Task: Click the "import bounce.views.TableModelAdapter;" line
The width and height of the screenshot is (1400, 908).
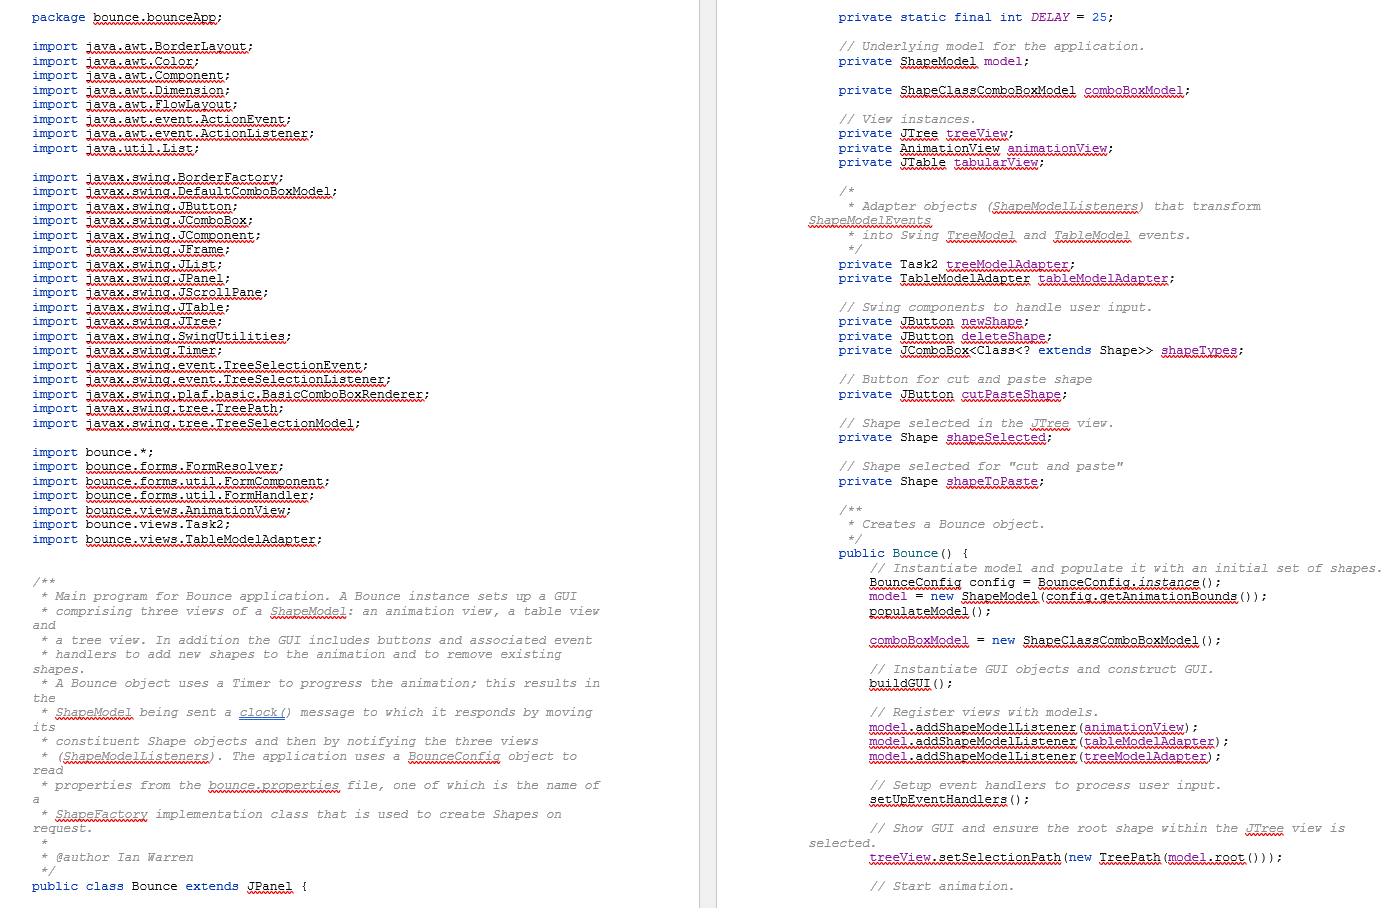Action: click(177, 539)
